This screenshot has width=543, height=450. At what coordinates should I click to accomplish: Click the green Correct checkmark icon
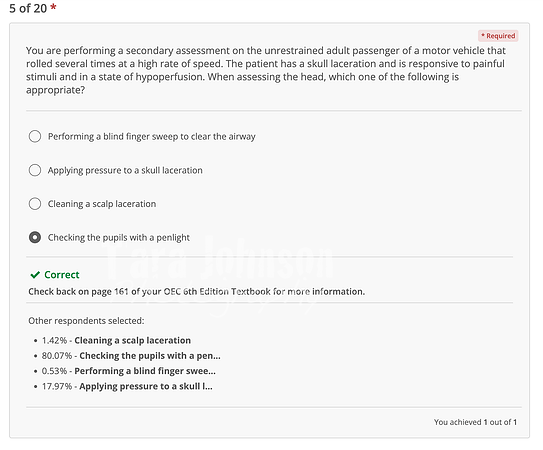coord(35,275)
